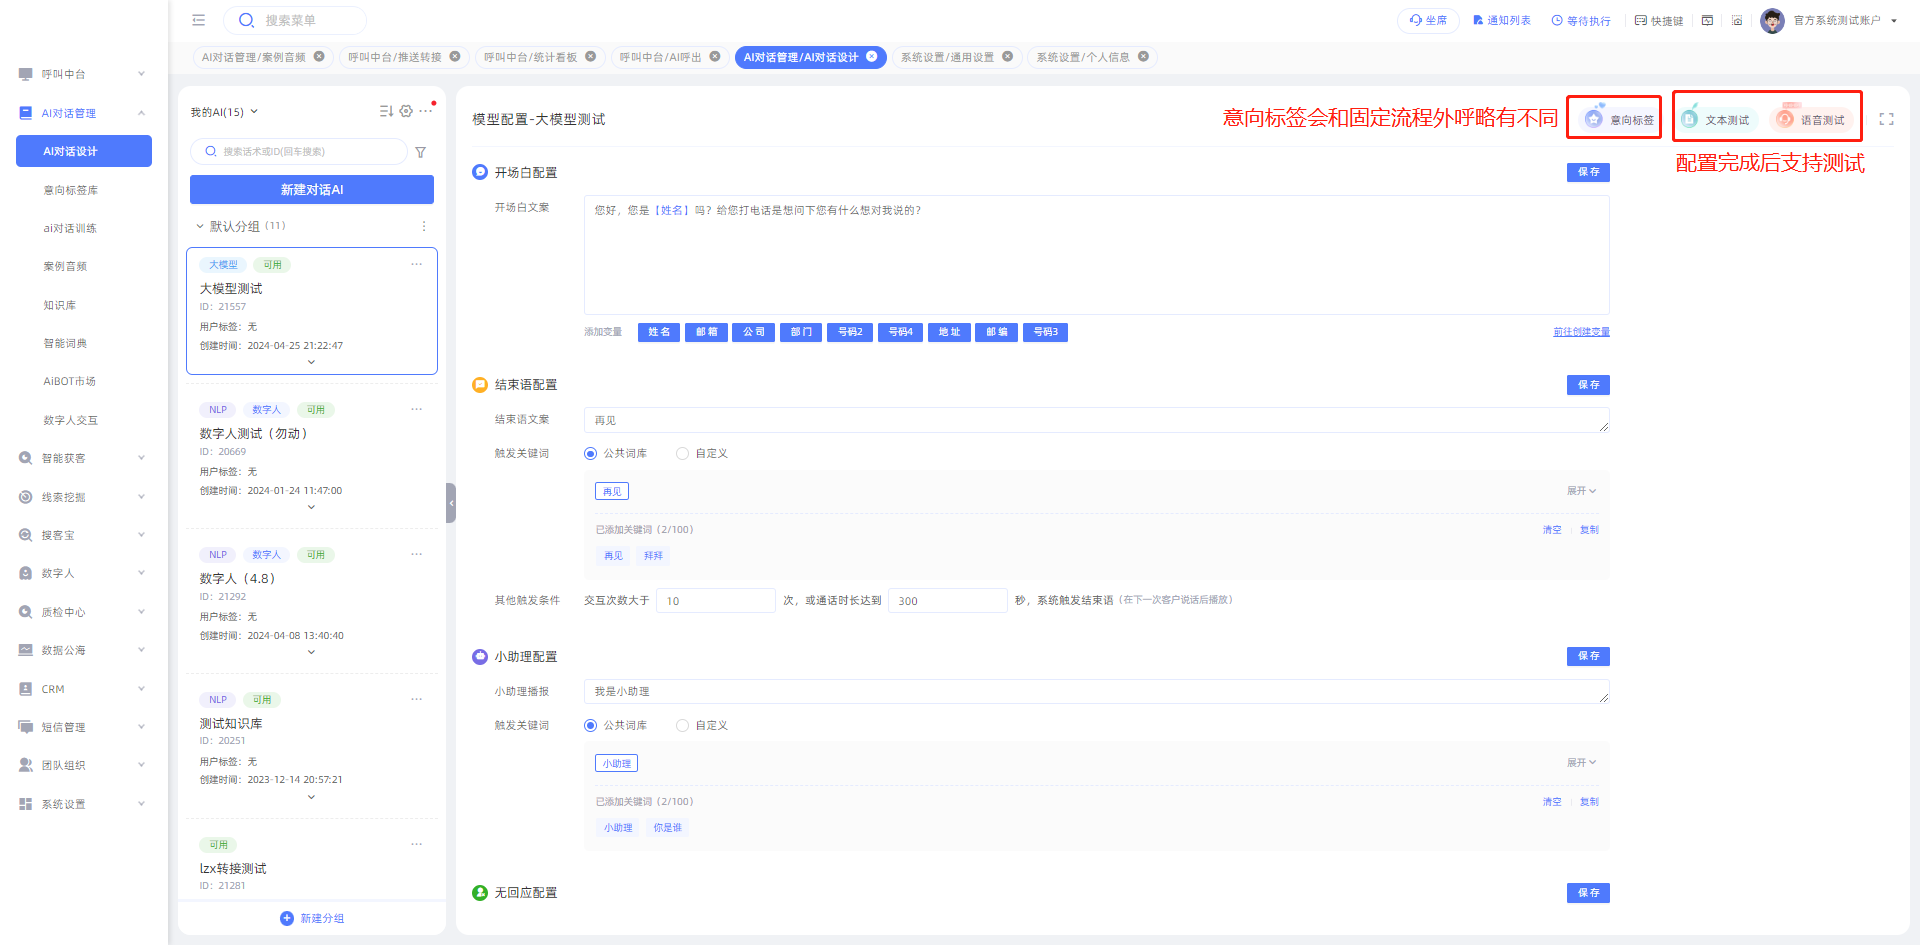
Task: Click the 搜索菜单 search box
Action: click(x=295, y=20)
